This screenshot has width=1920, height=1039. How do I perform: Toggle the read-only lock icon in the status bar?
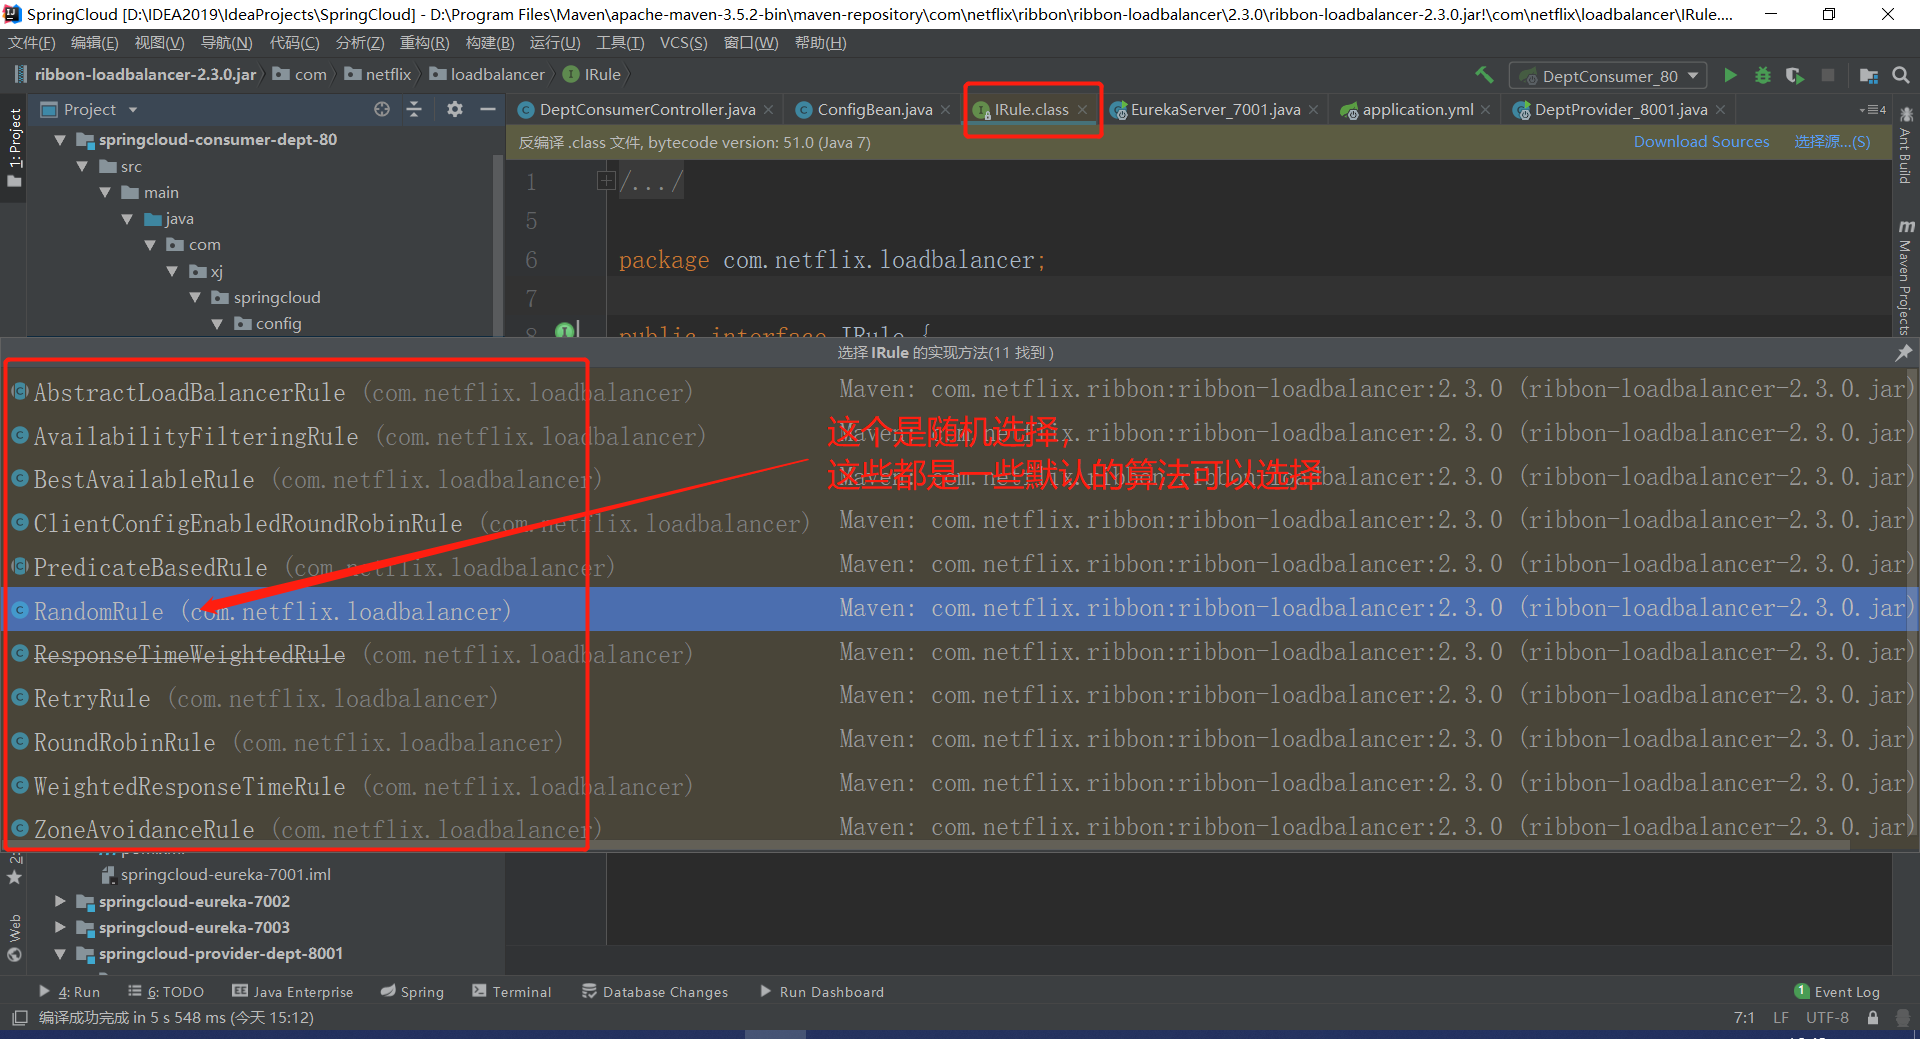tap(1873, 1018)
